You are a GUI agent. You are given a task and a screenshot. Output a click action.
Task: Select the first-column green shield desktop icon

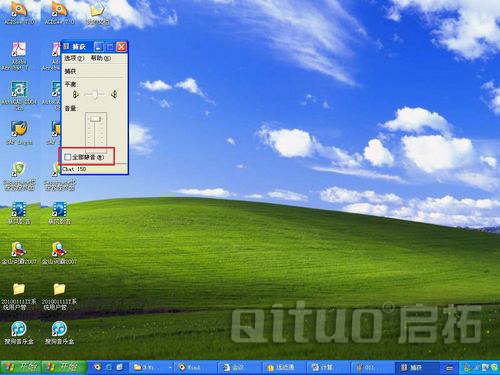pyautogui.click(x=19, y=176)
